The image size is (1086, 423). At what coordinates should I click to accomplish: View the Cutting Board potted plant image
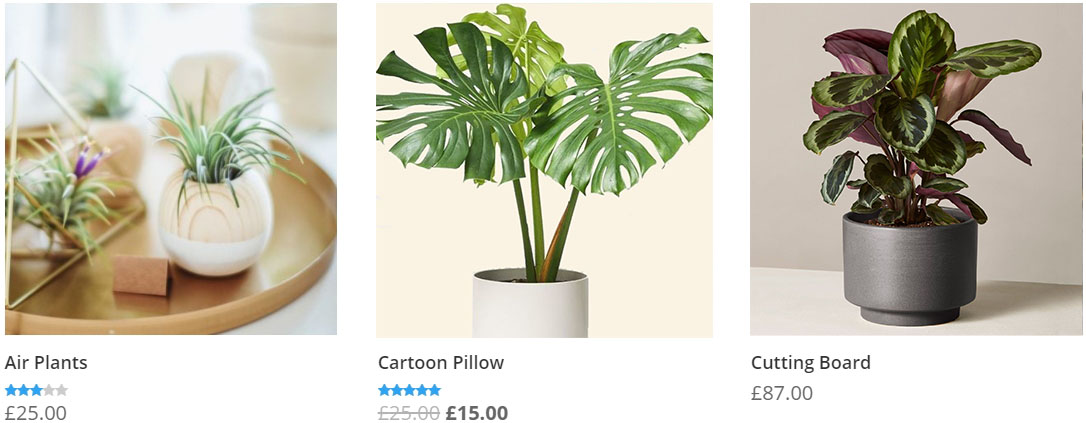916,169
